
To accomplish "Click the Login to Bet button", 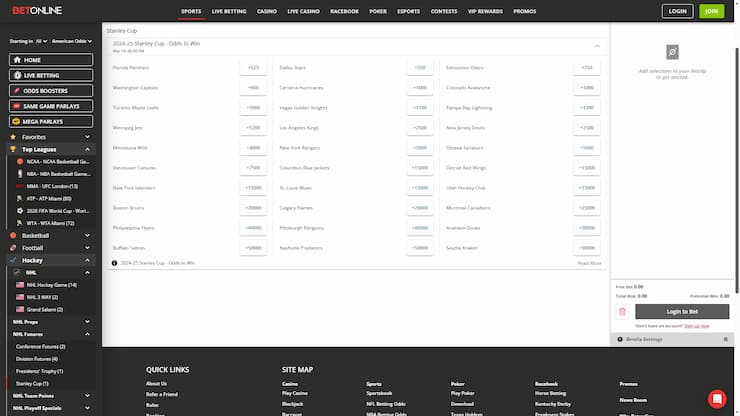I will click(681, 312).
